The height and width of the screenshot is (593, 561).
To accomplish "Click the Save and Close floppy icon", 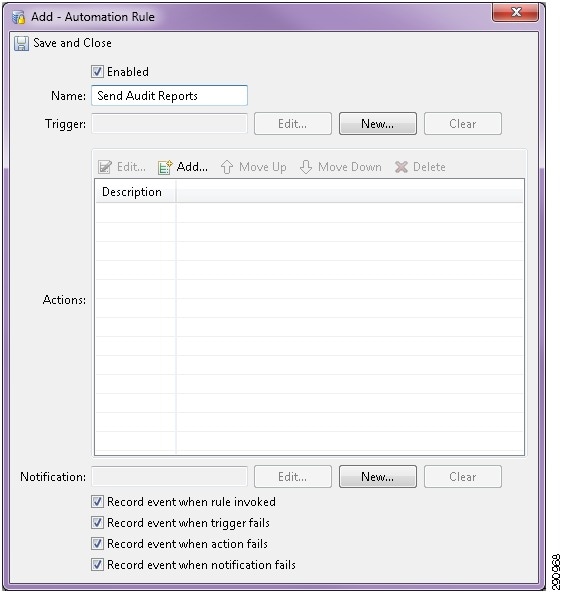I will pyautogui.click(x=21, y=43).
